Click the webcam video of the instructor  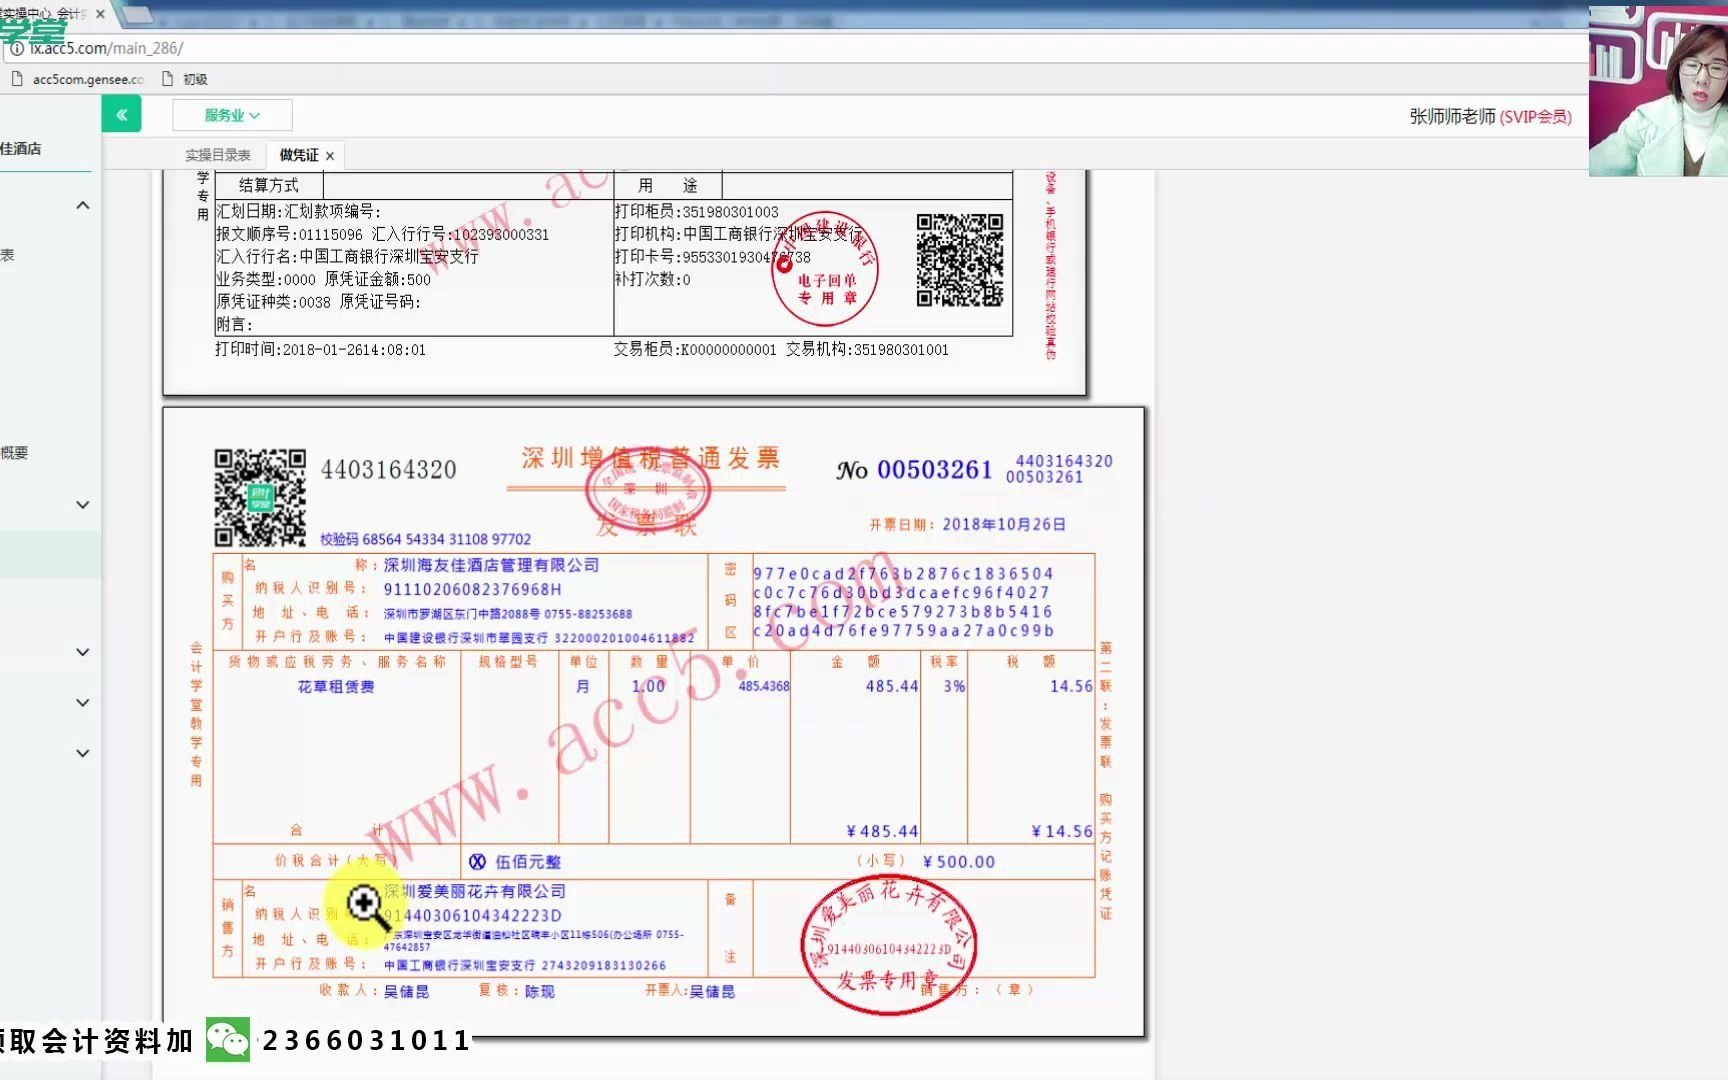click(1658, 92)
